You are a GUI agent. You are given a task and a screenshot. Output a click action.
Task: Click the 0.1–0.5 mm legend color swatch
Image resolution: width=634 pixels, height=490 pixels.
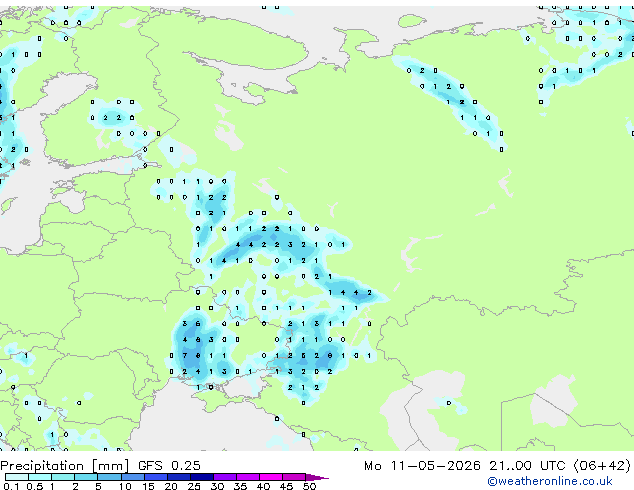[17, 477]
